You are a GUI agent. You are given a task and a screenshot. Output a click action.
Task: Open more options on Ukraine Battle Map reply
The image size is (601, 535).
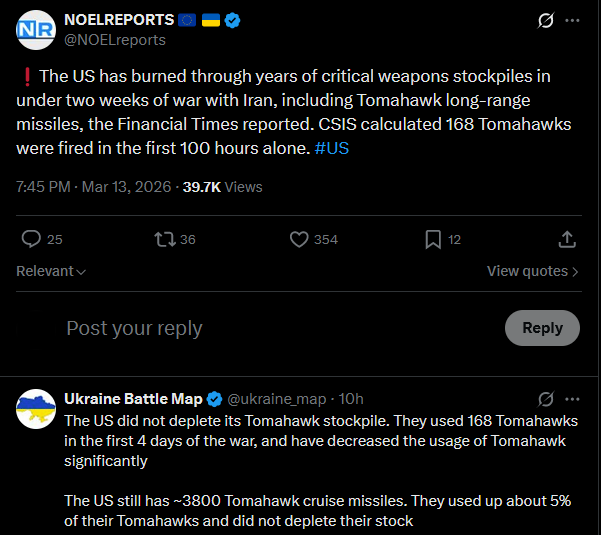[x=572, y=399]
